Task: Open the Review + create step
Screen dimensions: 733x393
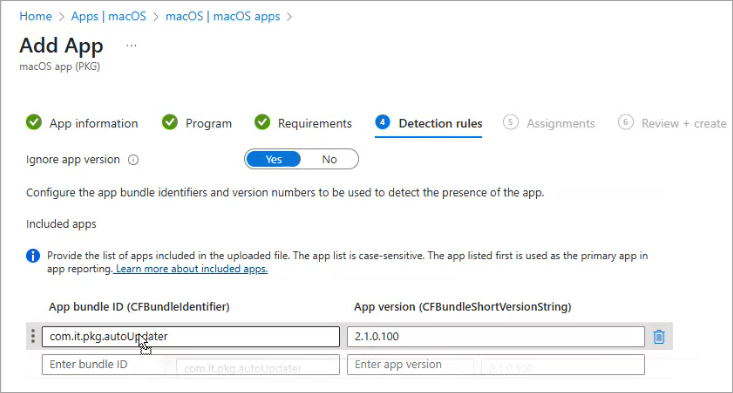Action: 684,123
